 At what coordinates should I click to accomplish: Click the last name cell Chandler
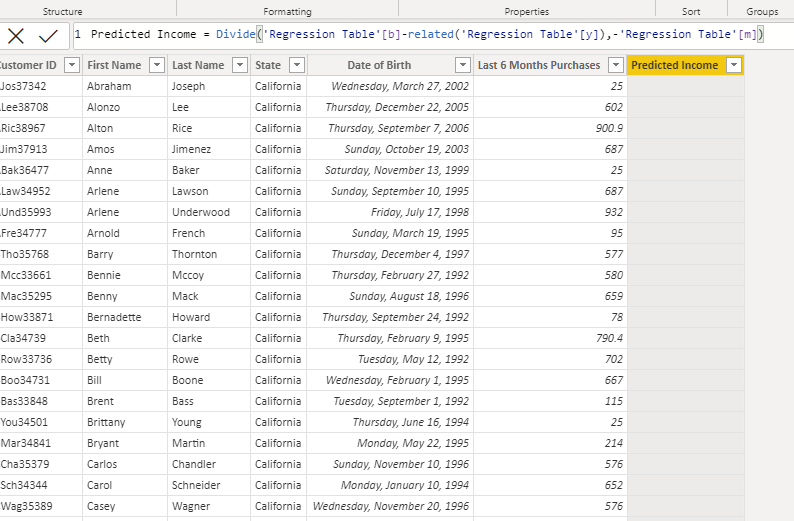tap(193, 464)
